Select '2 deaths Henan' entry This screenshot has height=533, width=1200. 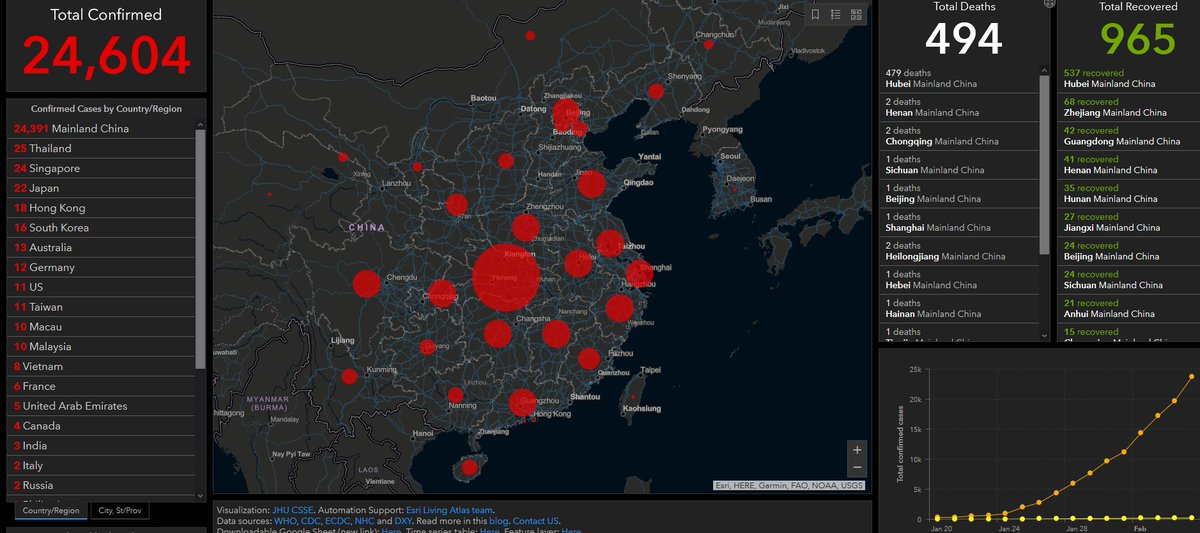961,107
